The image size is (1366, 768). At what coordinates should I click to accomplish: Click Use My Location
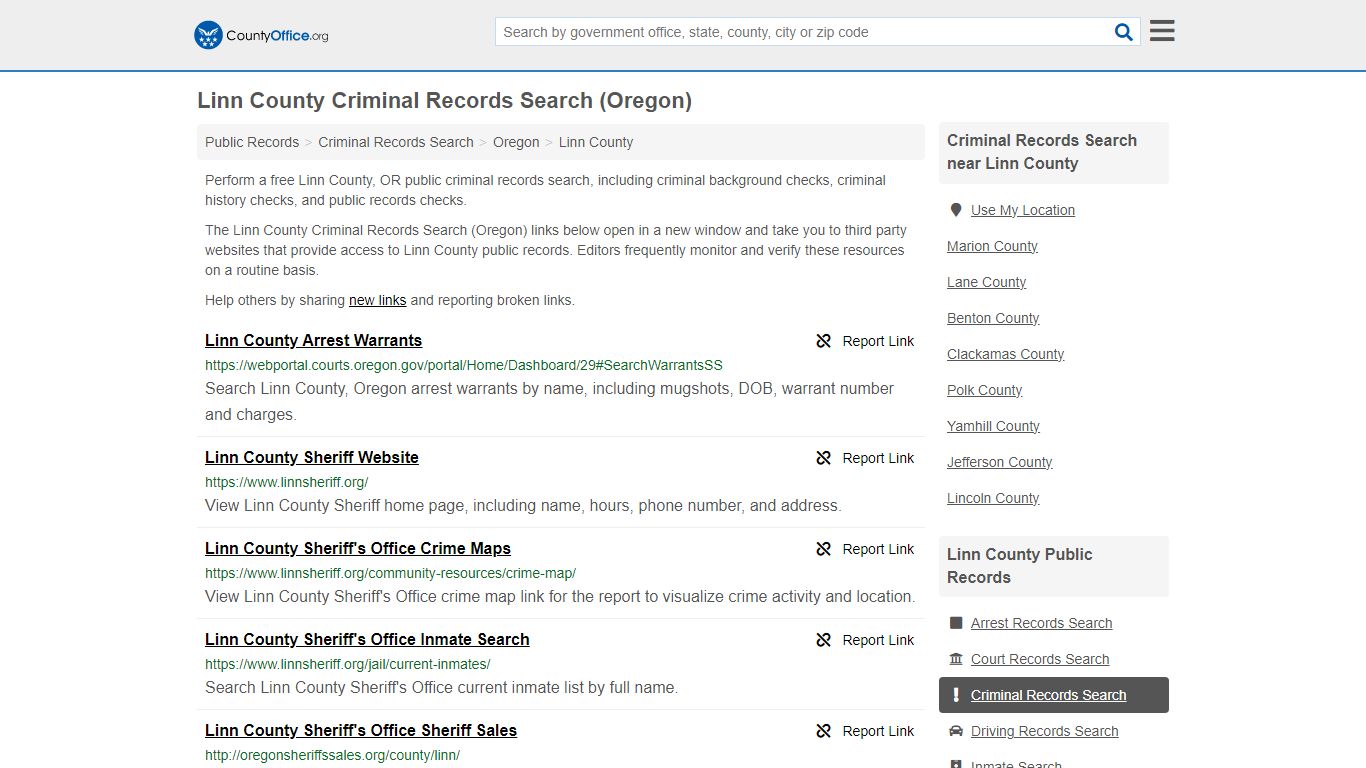point(1023,210)
